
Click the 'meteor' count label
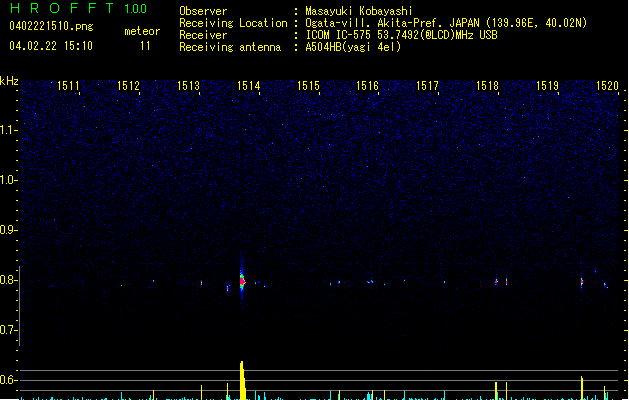[x=142, y=31]
